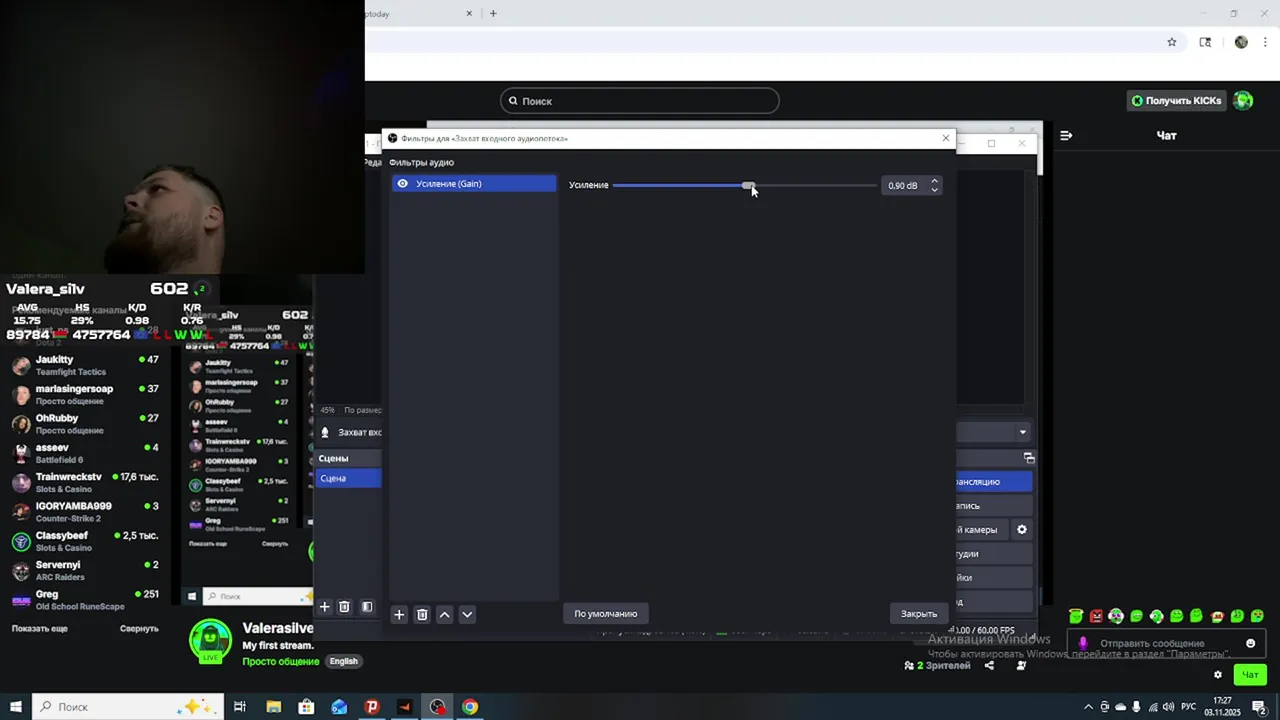
Task: Move the filter down with the arrow icon
Action: [x=467, y=614]
